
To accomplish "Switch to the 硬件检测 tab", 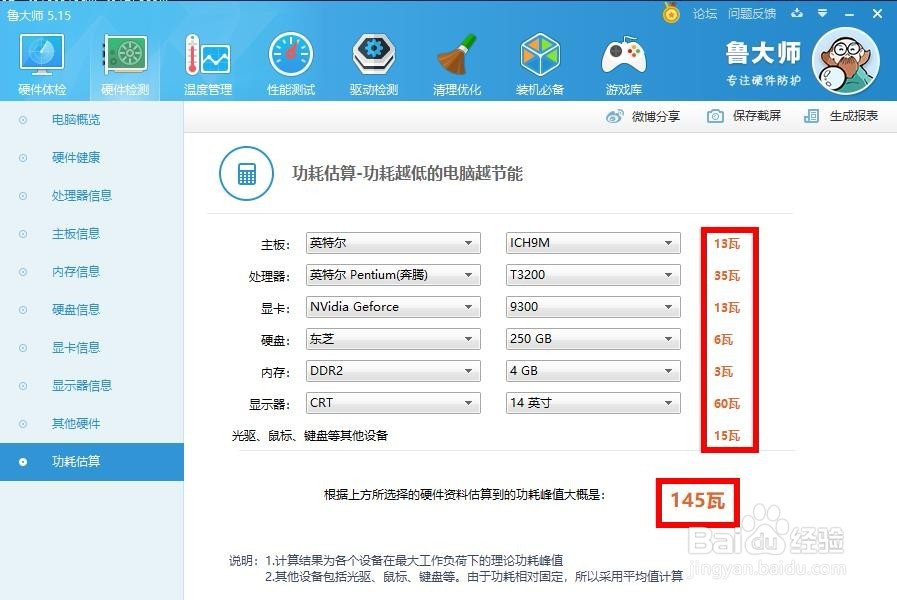I will (x=124, y=60).
